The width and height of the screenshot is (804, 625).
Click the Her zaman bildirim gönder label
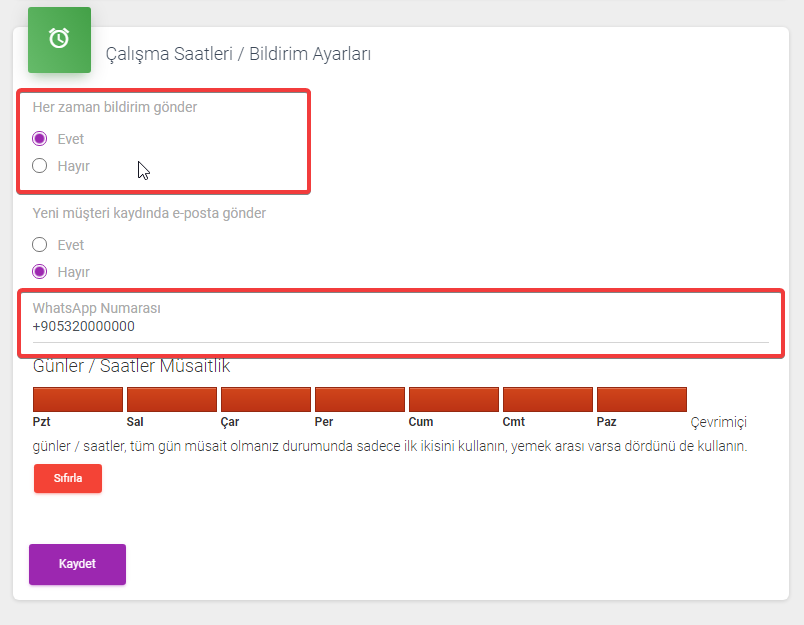pyautogui.click(x=115, y=107)
